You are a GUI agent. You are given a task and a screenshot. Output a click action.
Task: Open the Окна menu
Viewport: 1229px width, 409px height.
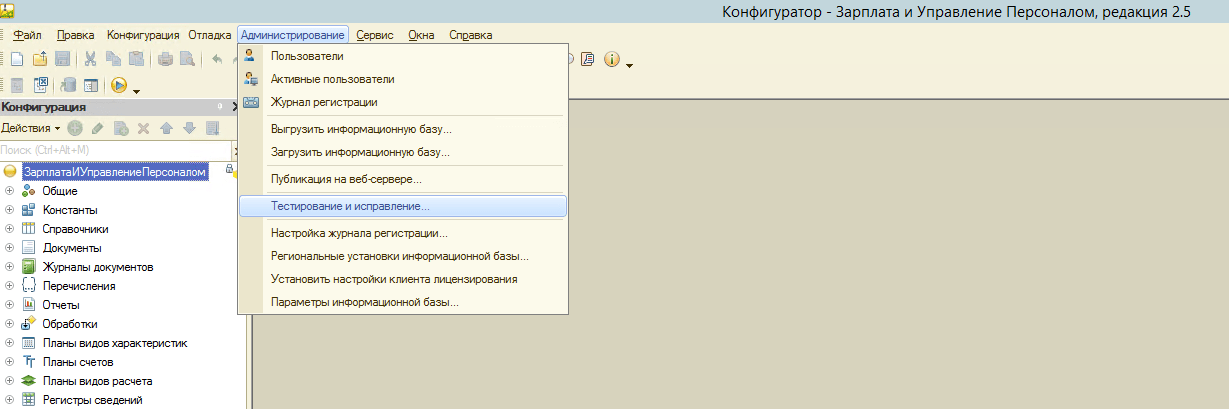pos(422,34)
